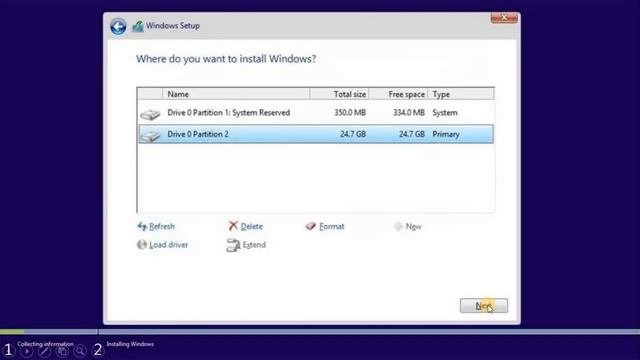Format the selected partition

pyautogui.click(x=331, y=226)
